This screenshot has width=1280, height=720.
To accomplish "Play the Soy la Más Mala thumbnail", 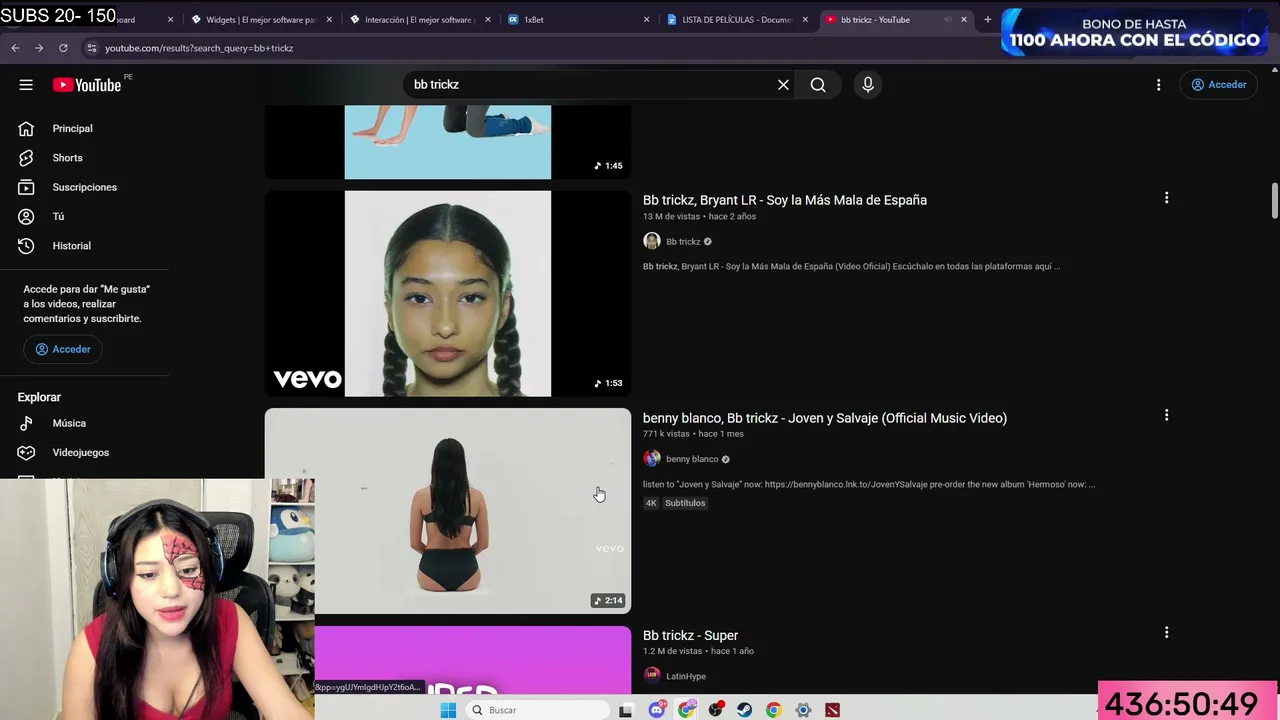I will point(448,294).
